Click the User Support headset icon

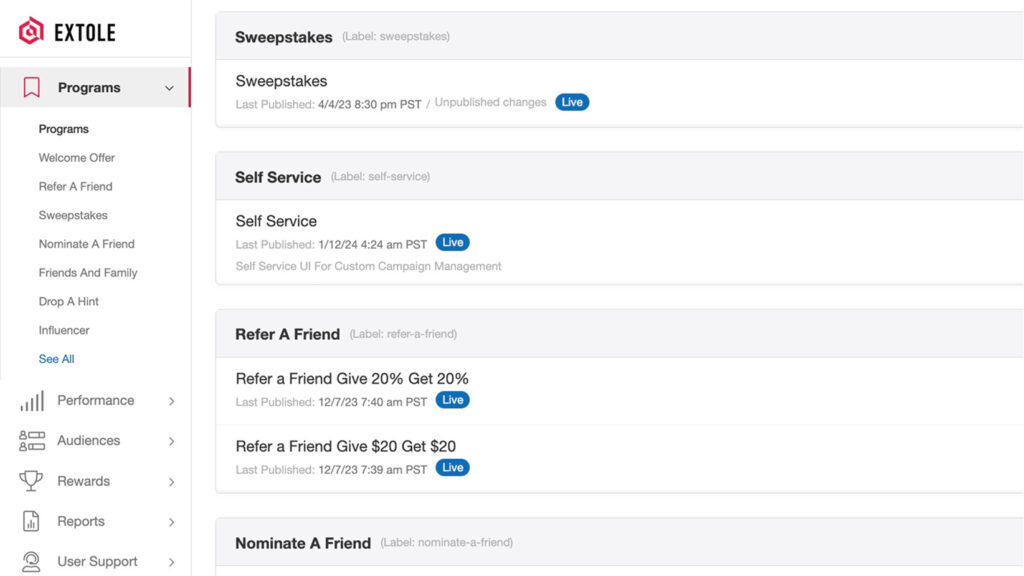click(32, 562)
